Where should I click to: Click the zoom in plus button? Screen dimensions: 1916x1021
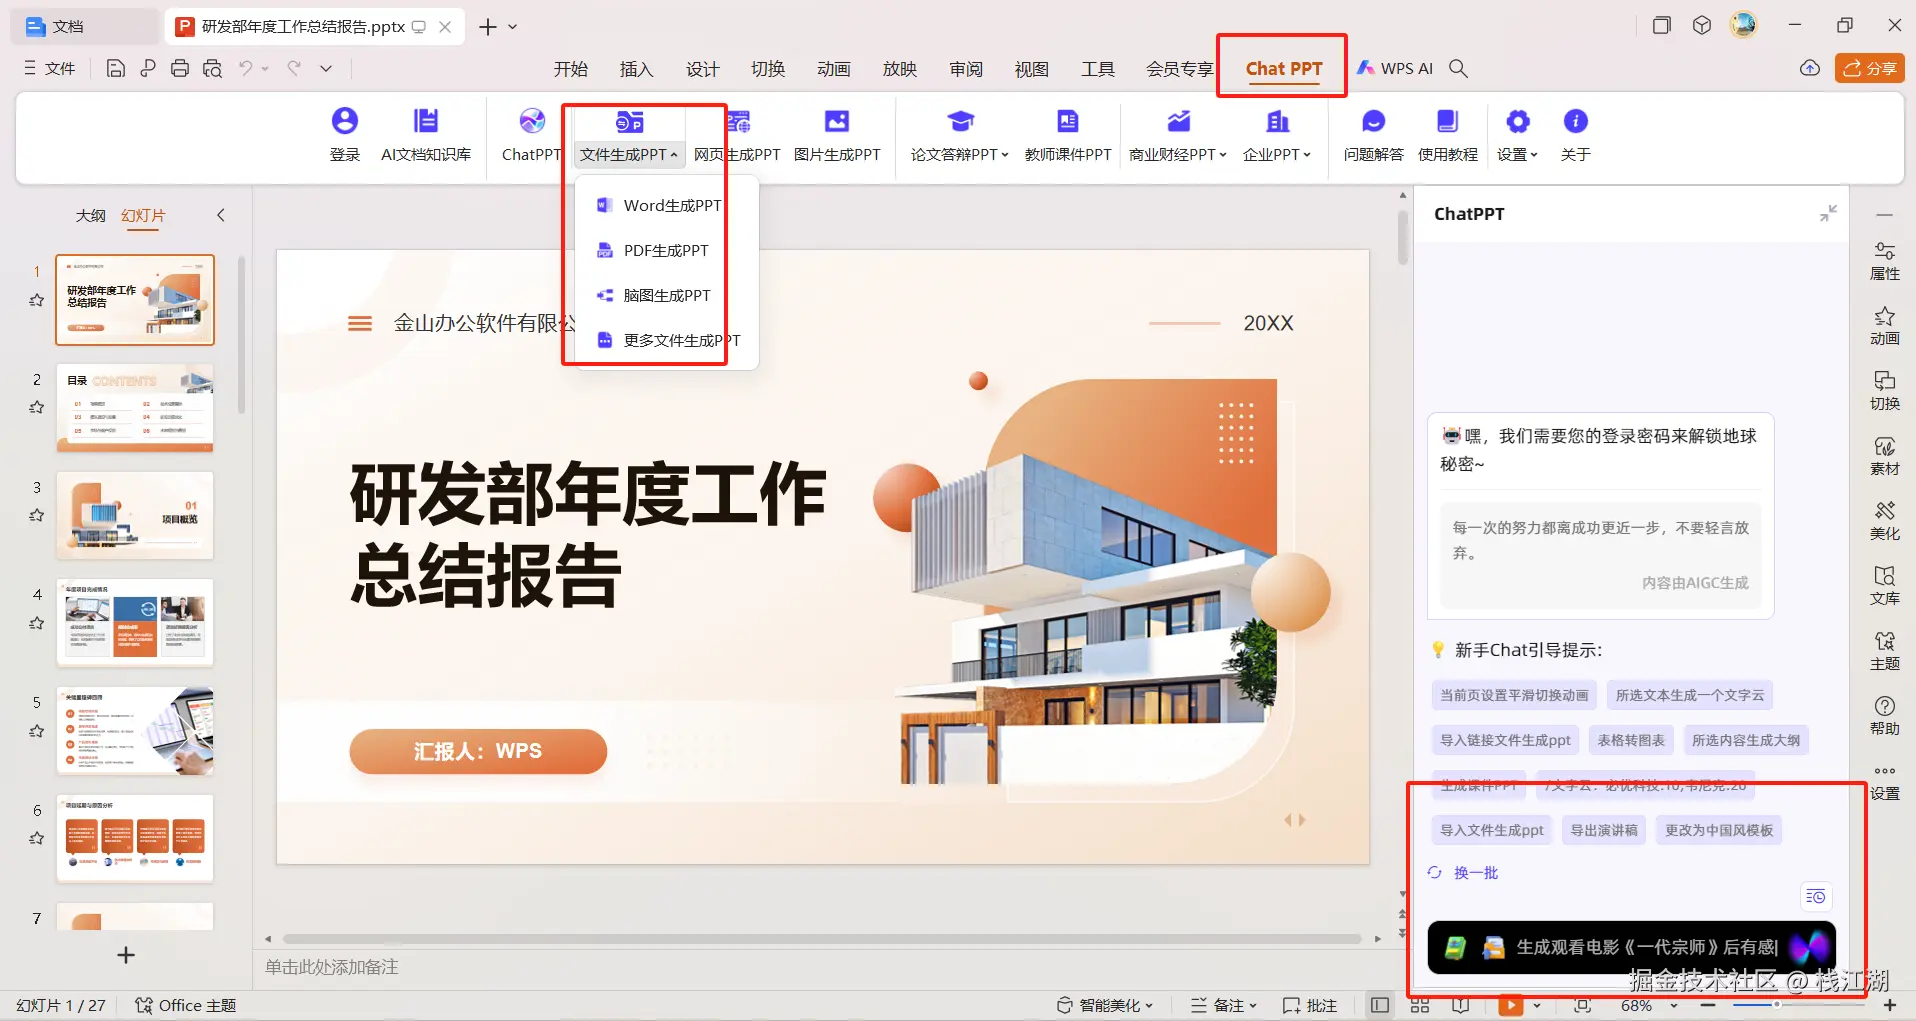click(1890, 1005)
